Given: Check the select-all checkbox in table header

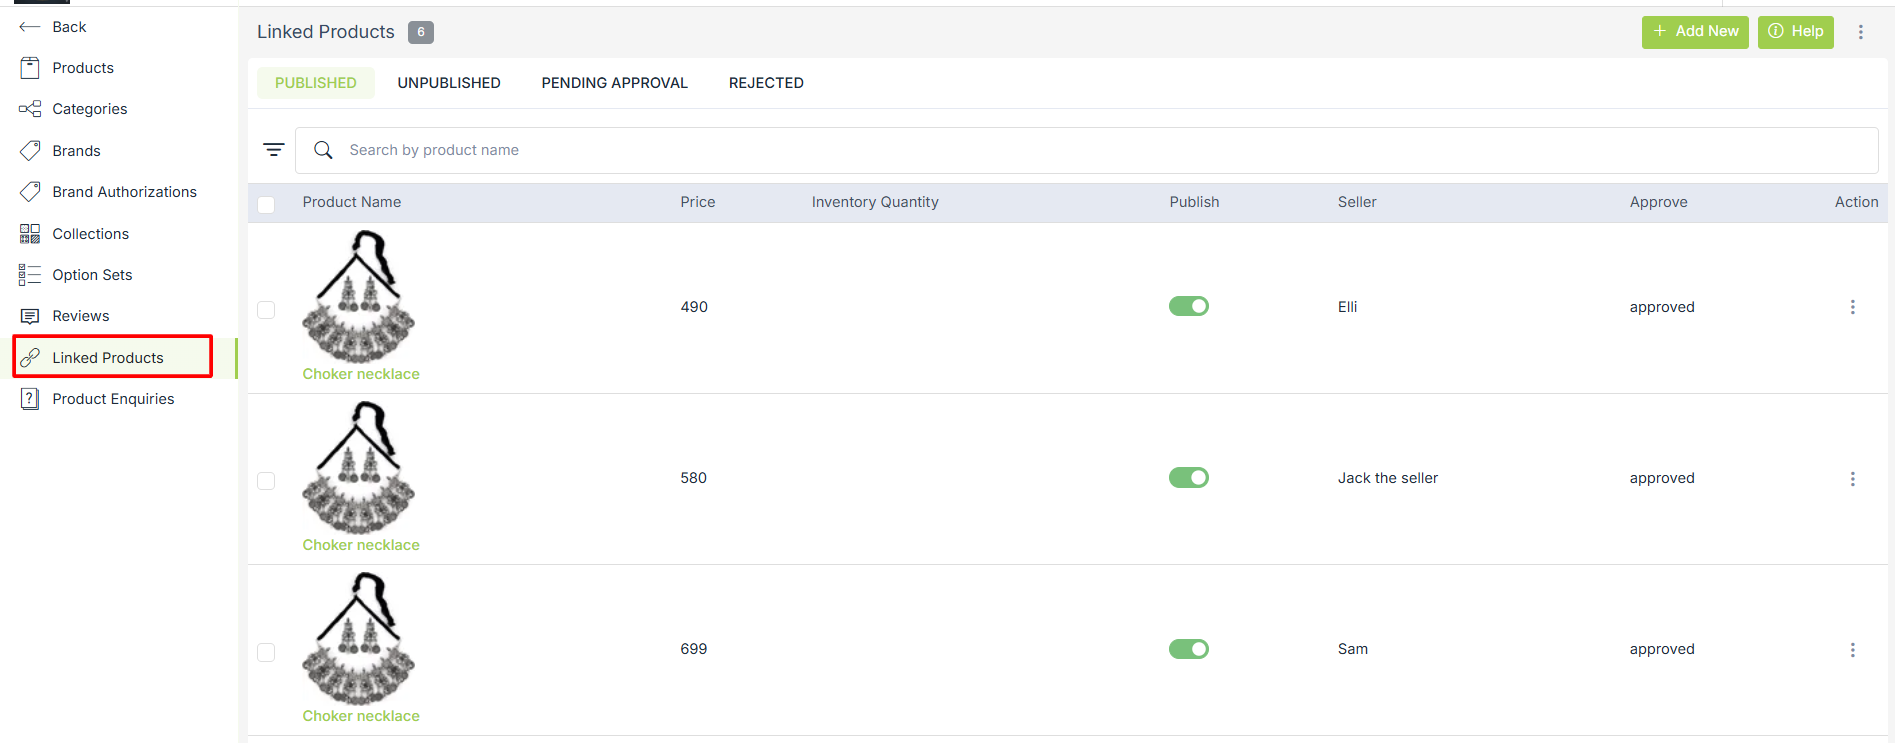Looking at the screenshot, I should tap(266, 205).
